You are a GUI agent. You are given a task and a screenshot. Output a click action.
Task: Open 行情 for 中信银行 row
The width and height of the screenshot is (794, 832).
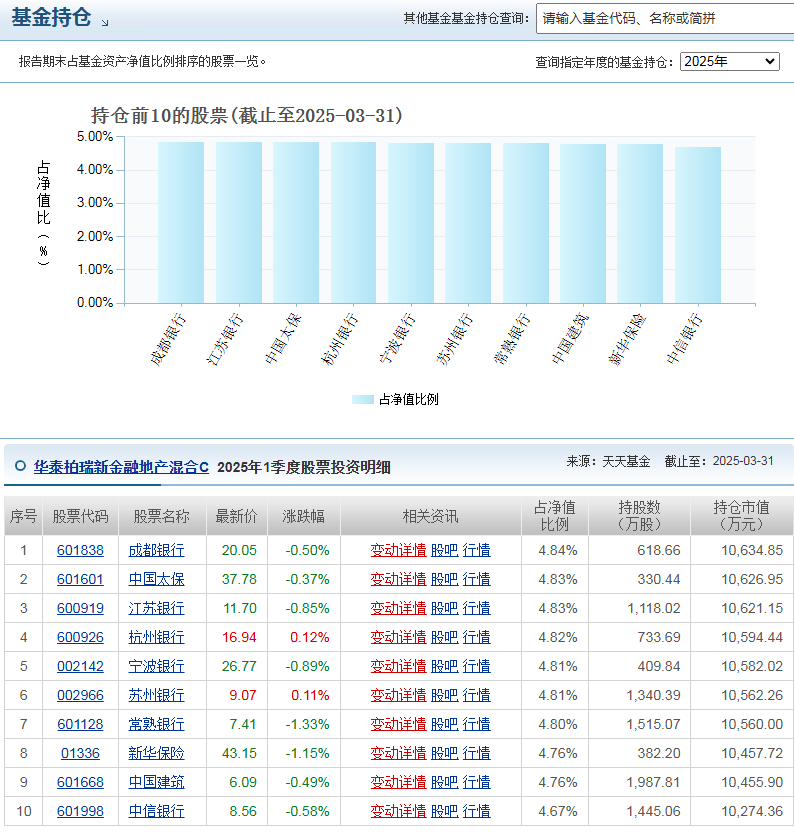pyautogui.click(x=477, y=811)
